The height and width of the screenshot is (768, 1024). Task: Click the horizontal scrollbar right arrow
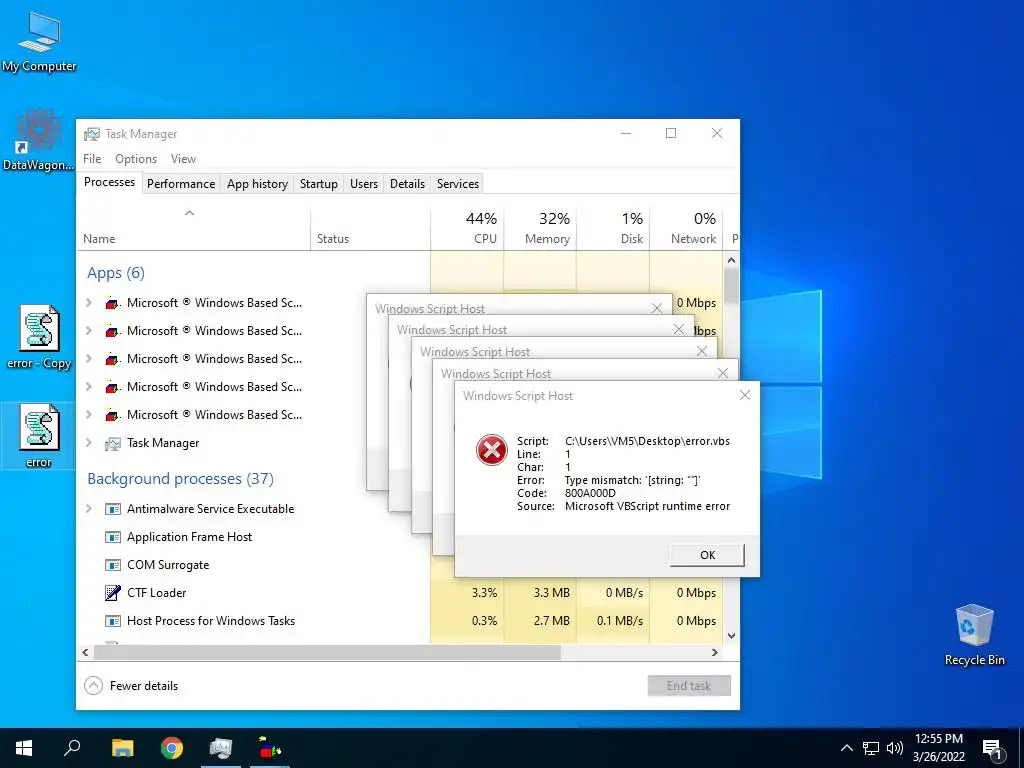714,652
